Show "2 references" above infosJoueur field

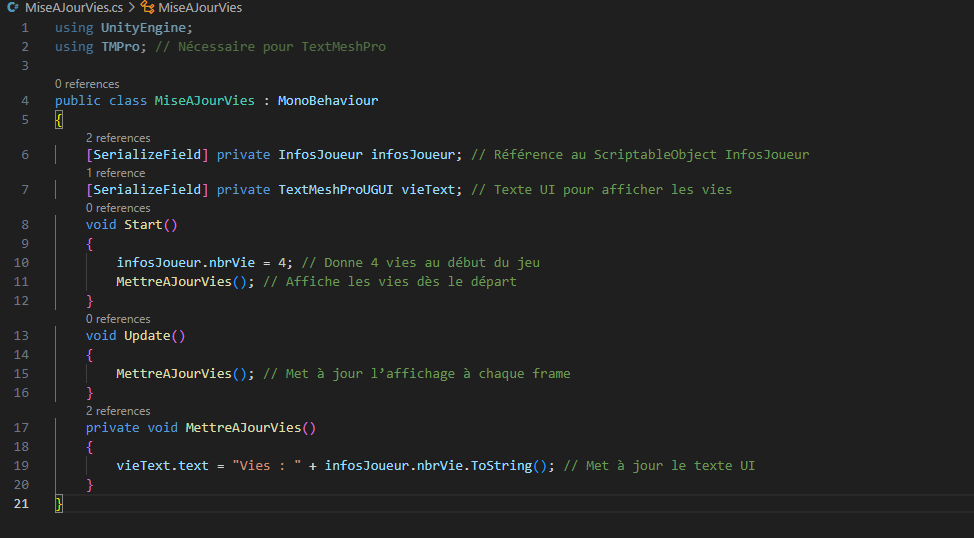pos(118,138)
